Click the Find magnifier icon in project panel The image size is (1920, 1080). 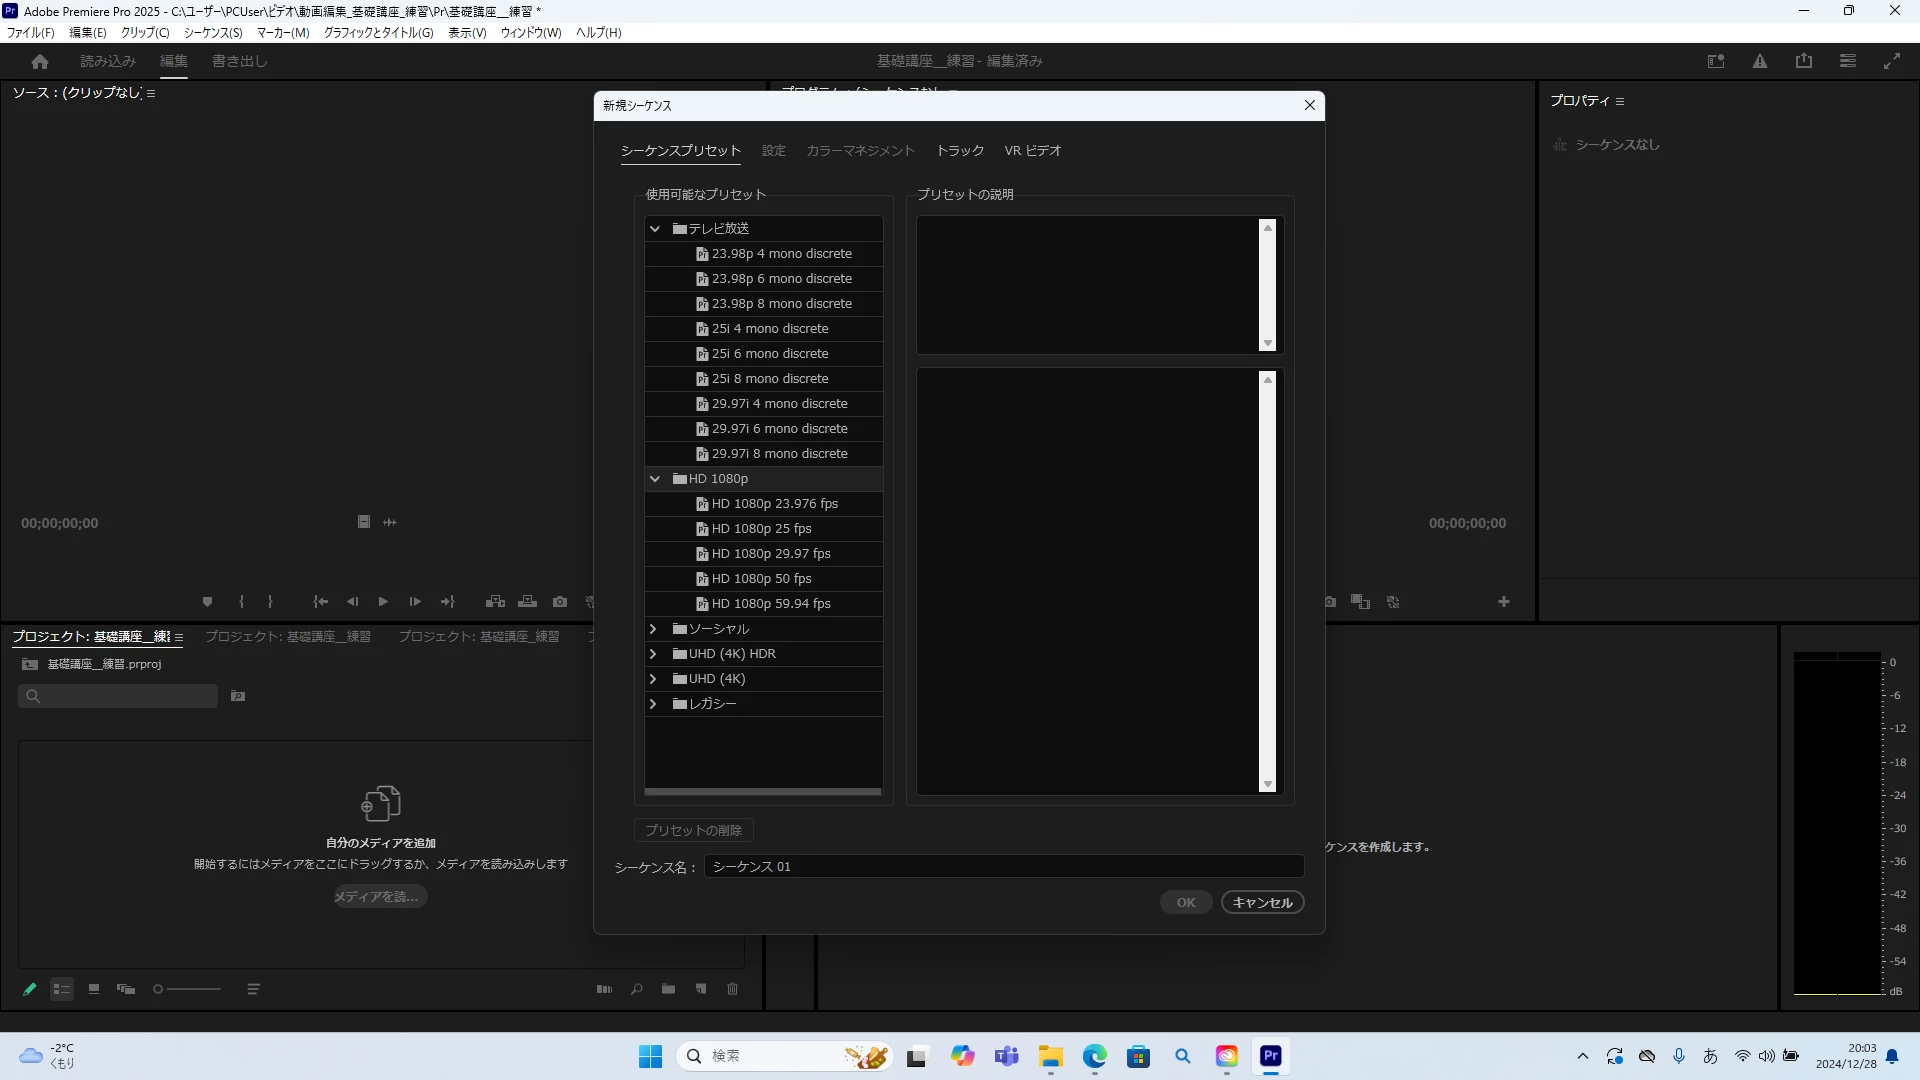[x=636, y=989]
